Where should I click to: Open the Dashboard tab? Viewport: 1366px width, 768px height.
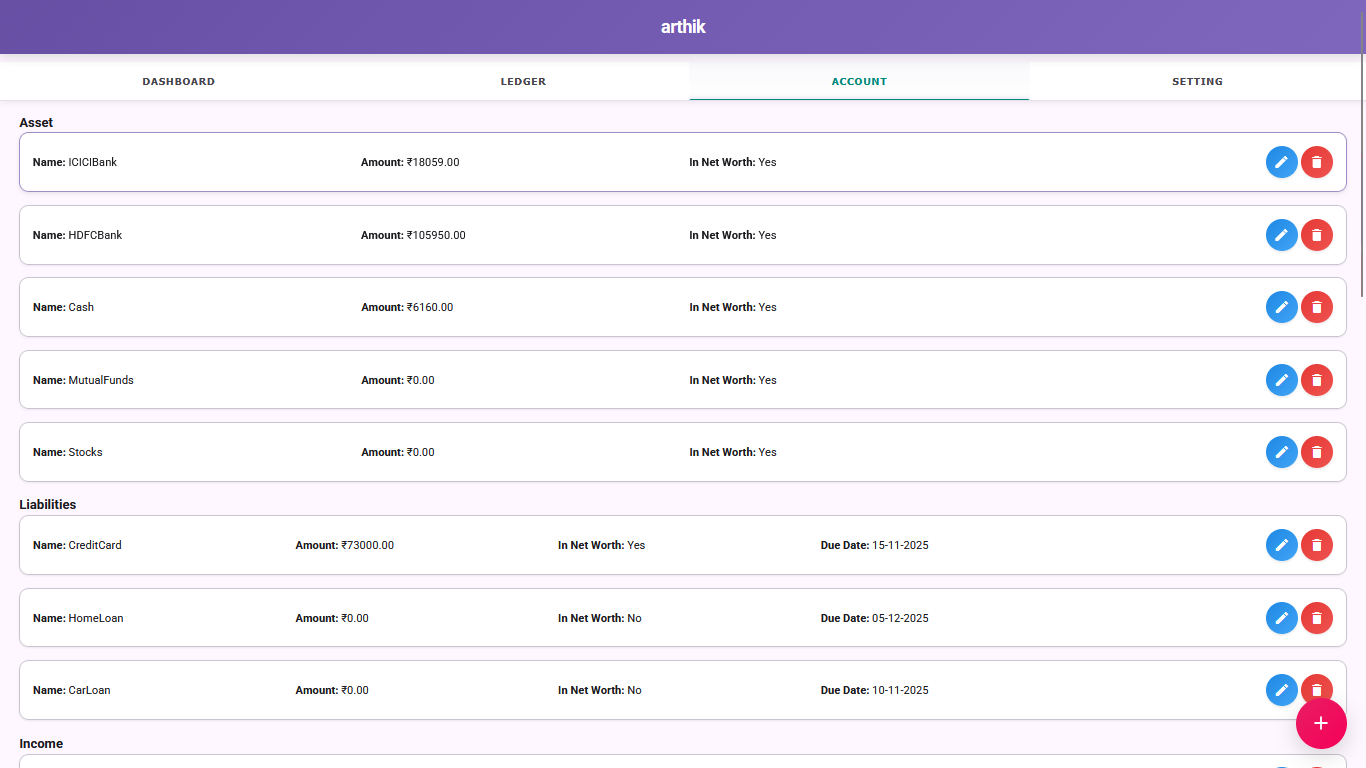[179, 81]
